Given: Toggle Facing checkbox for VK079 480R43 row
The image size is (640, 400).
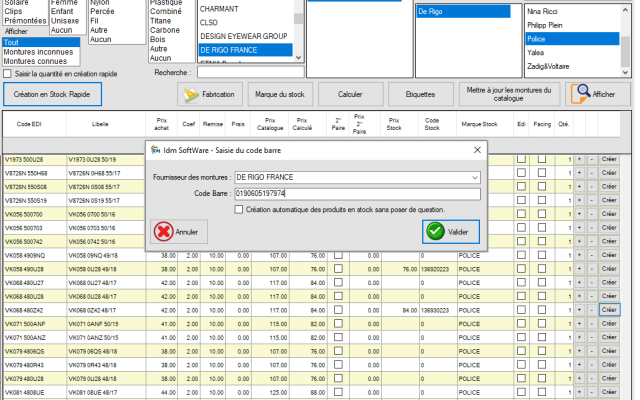Looking at the screenshot, I should pyautogui.click(x=542, y=364).
